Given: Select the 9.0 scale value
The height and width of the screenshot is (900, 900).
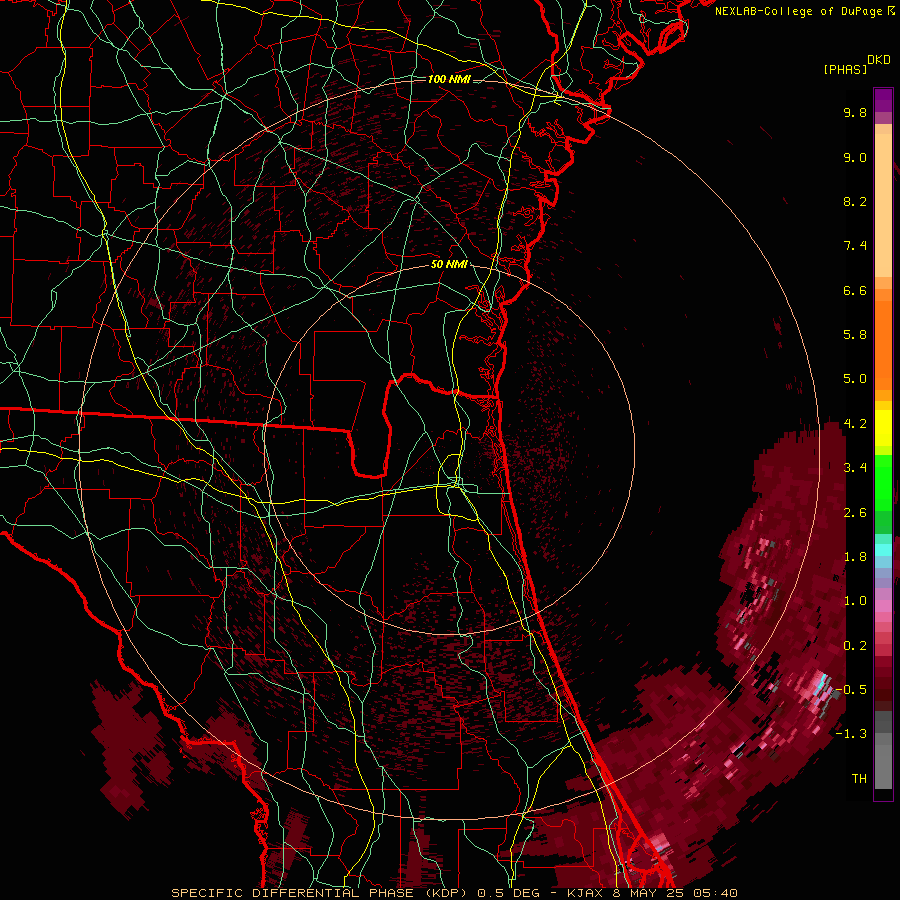Looking at the screenshot, I should 855,157.
